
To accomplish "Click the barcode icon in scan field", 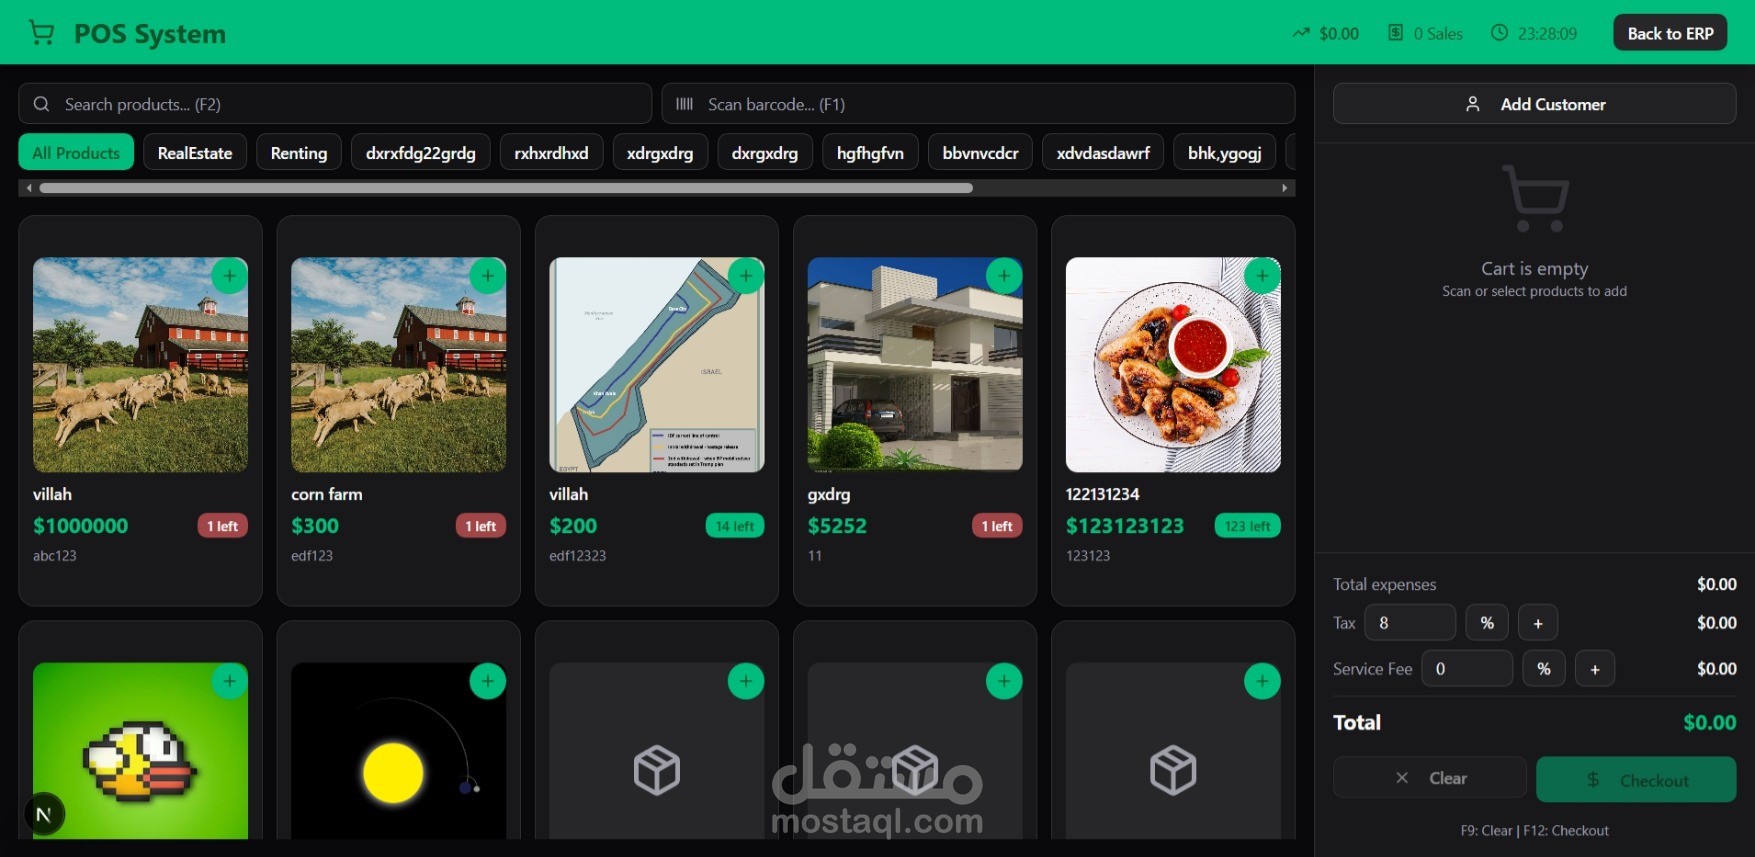I will point(684,104).
